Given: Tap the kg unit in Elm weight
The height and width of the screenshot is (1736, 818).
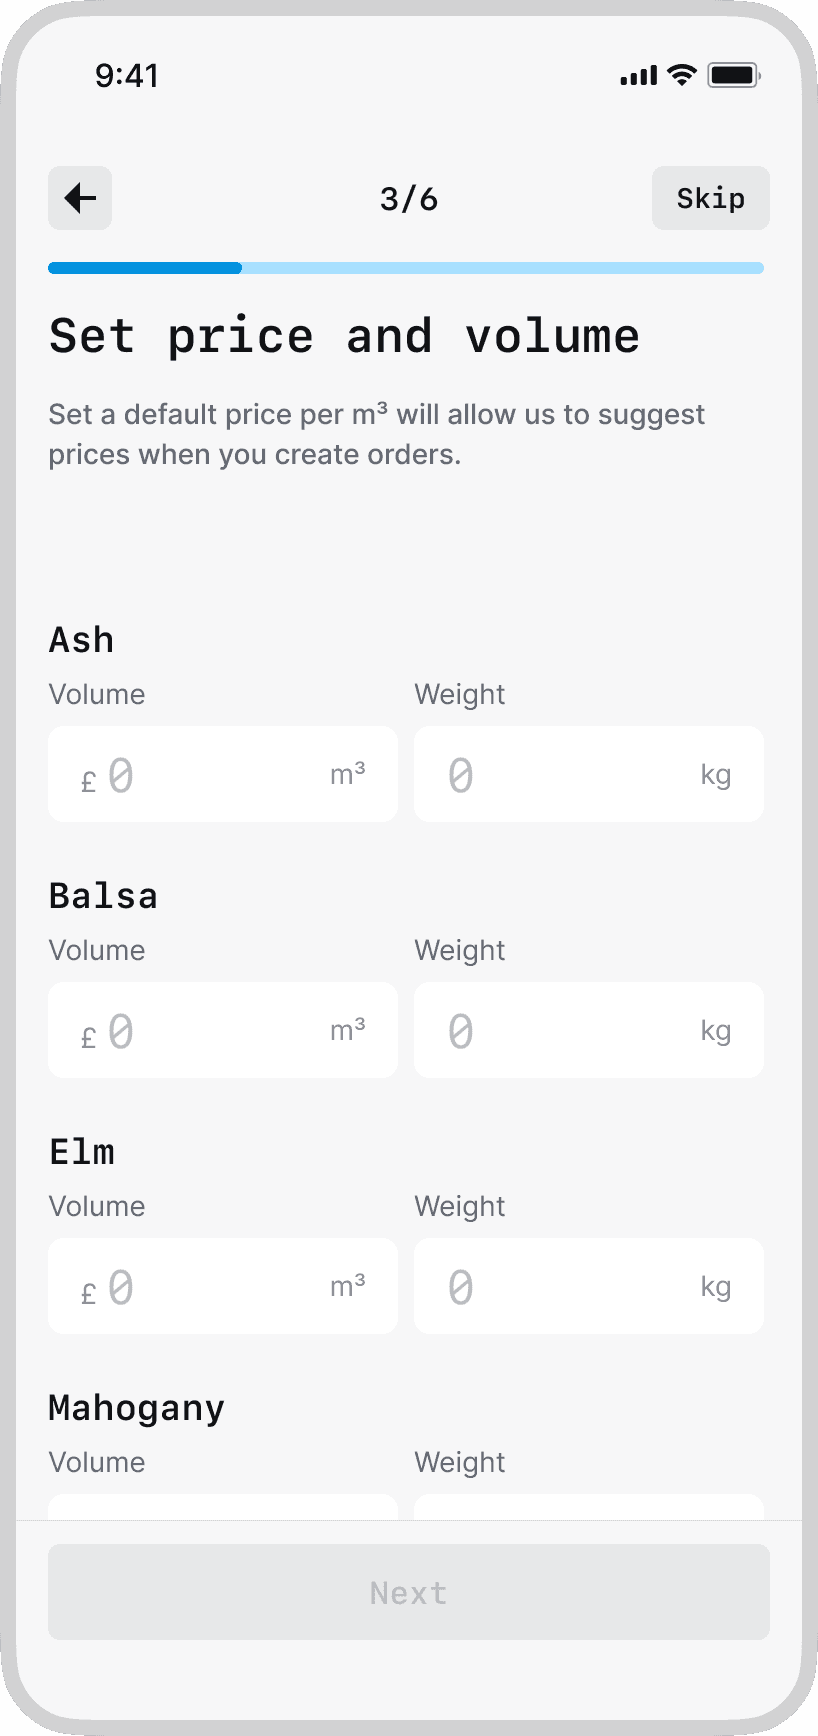Looking at the screenshot, I should coord(716,1287).
